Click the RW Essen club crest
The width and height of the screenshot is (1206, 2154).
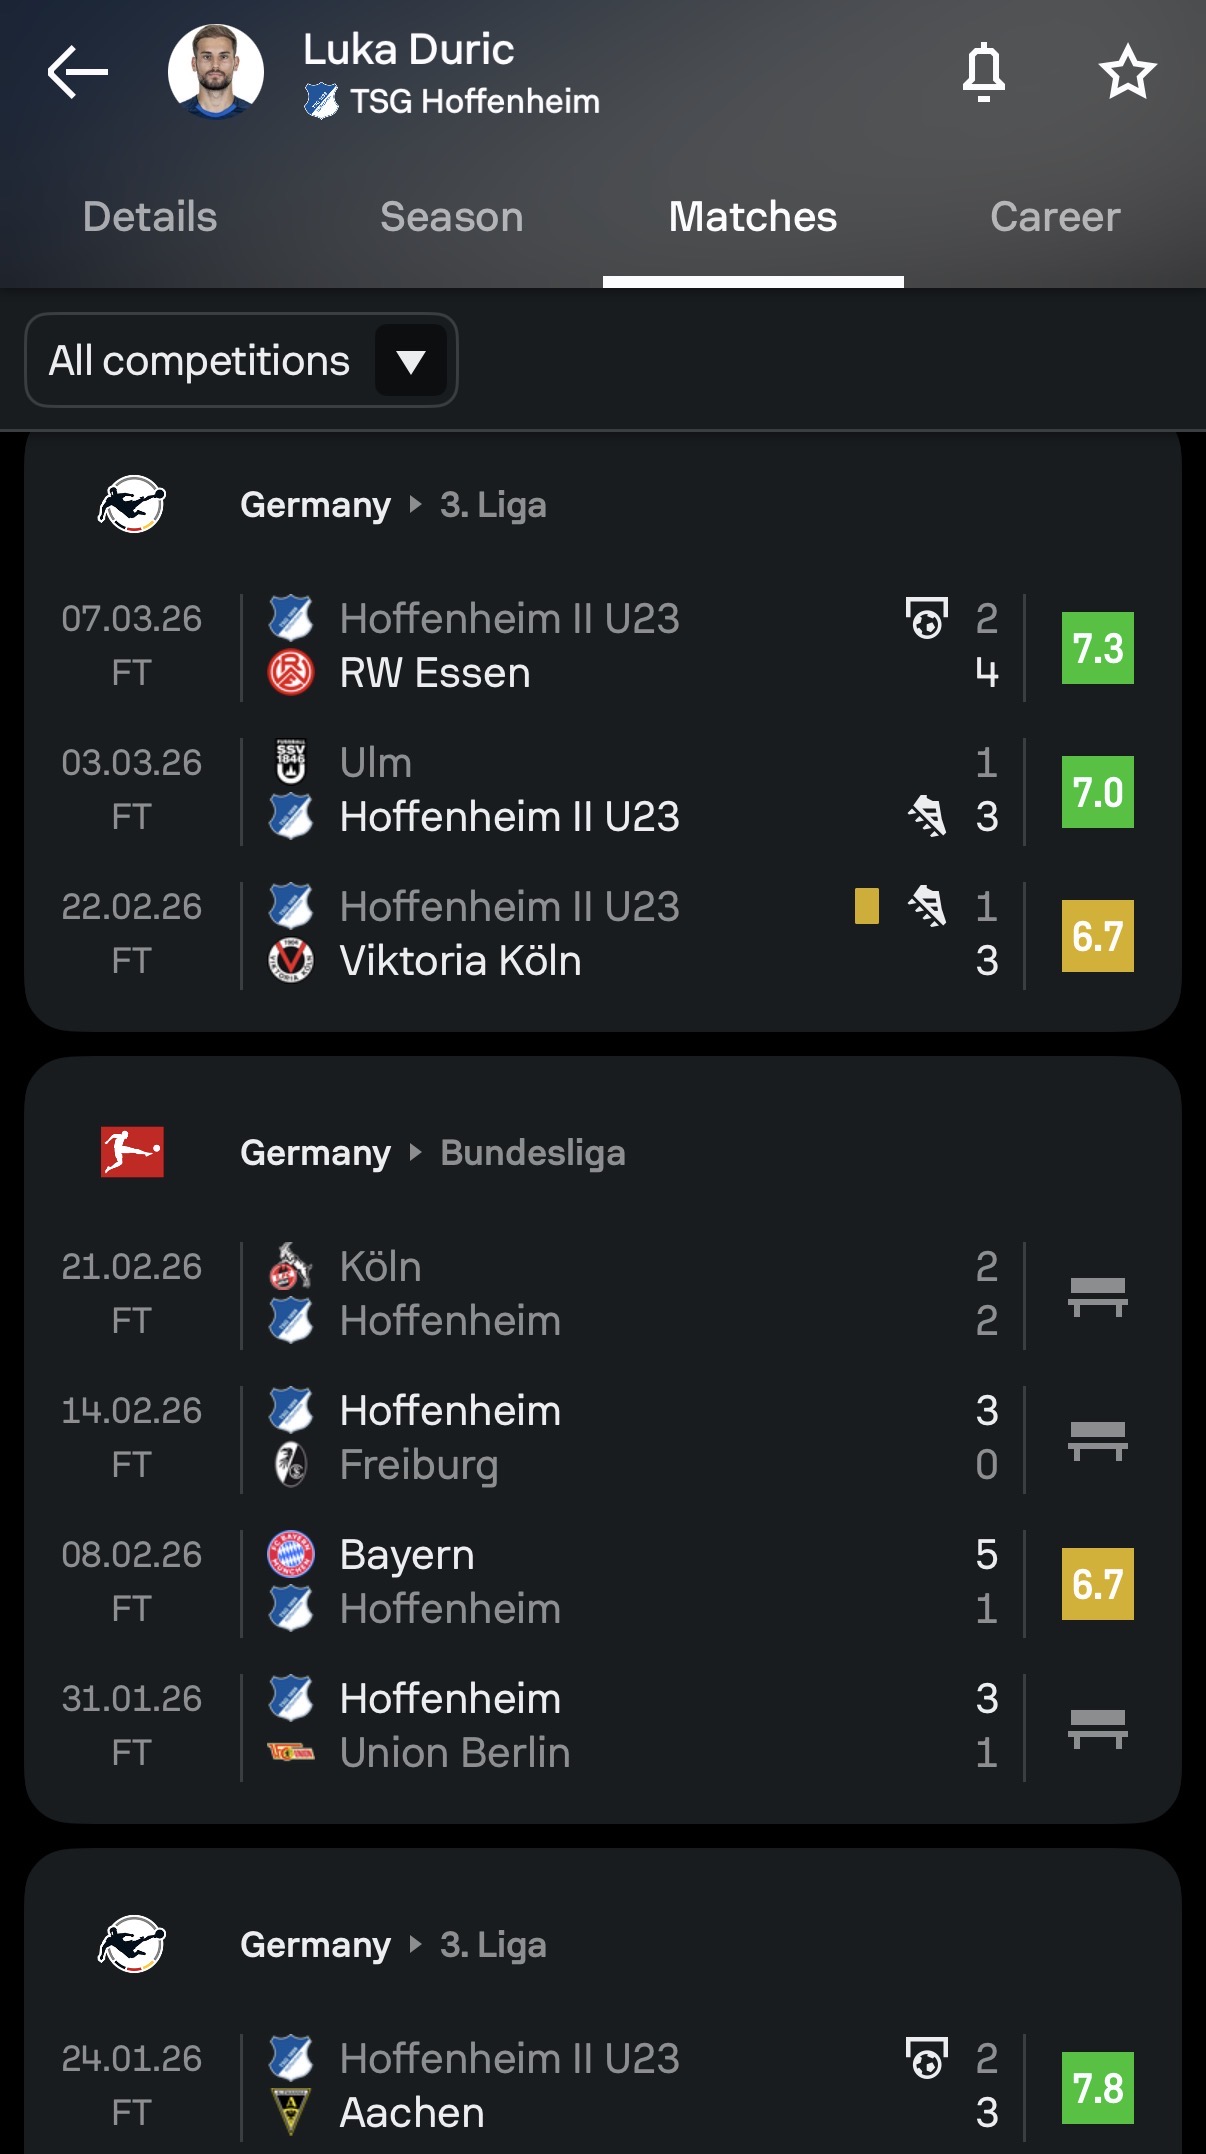291,673
